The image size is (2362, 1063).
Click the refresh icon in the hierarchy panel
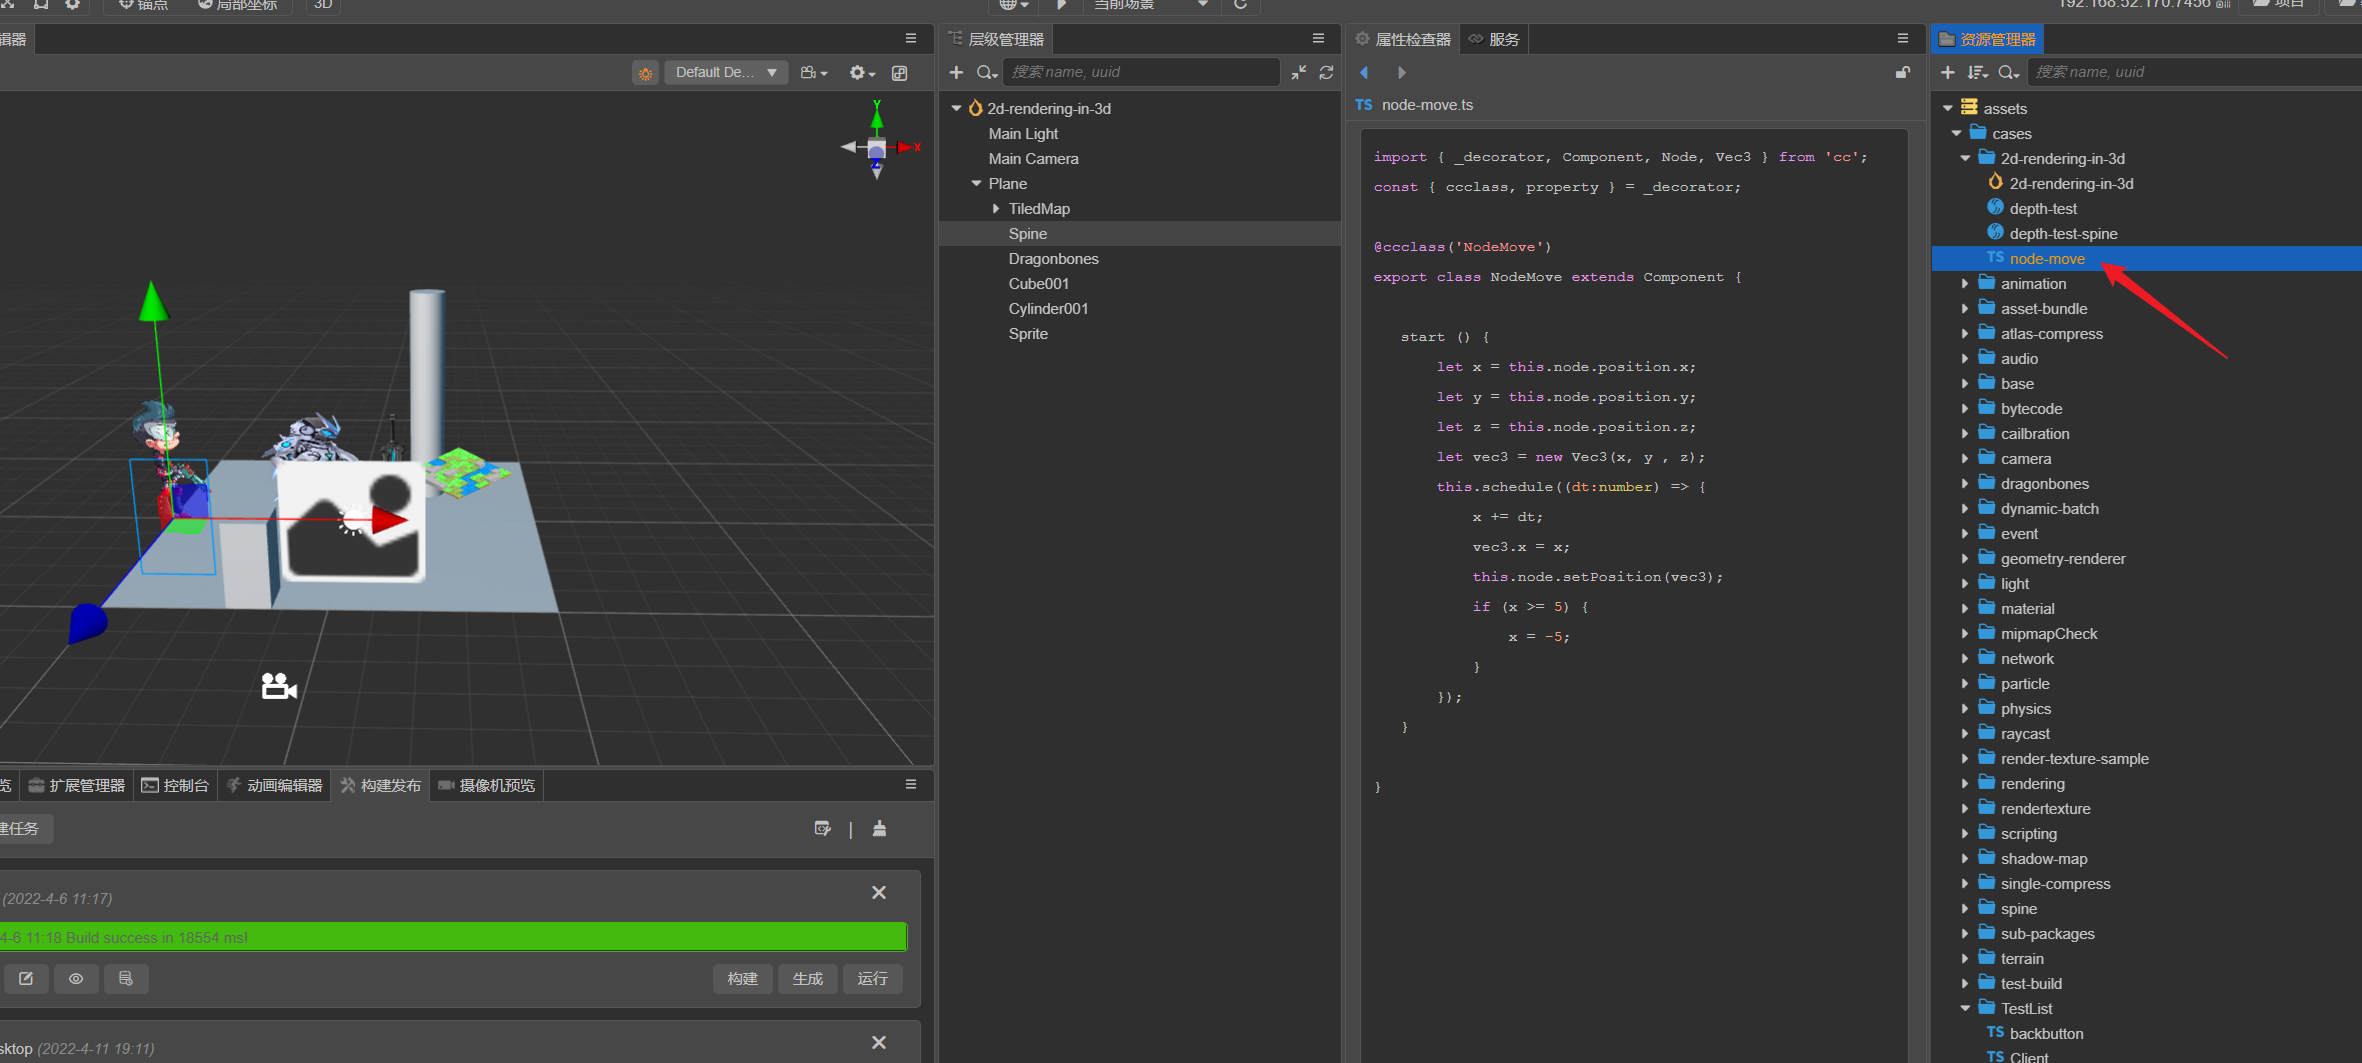point(1326,72)
